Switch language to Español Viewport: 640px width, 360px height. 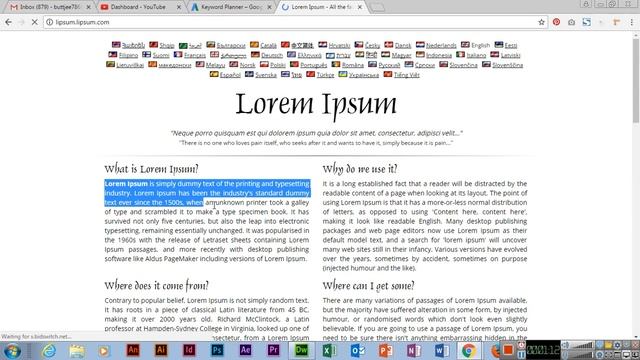click(230, 75)
